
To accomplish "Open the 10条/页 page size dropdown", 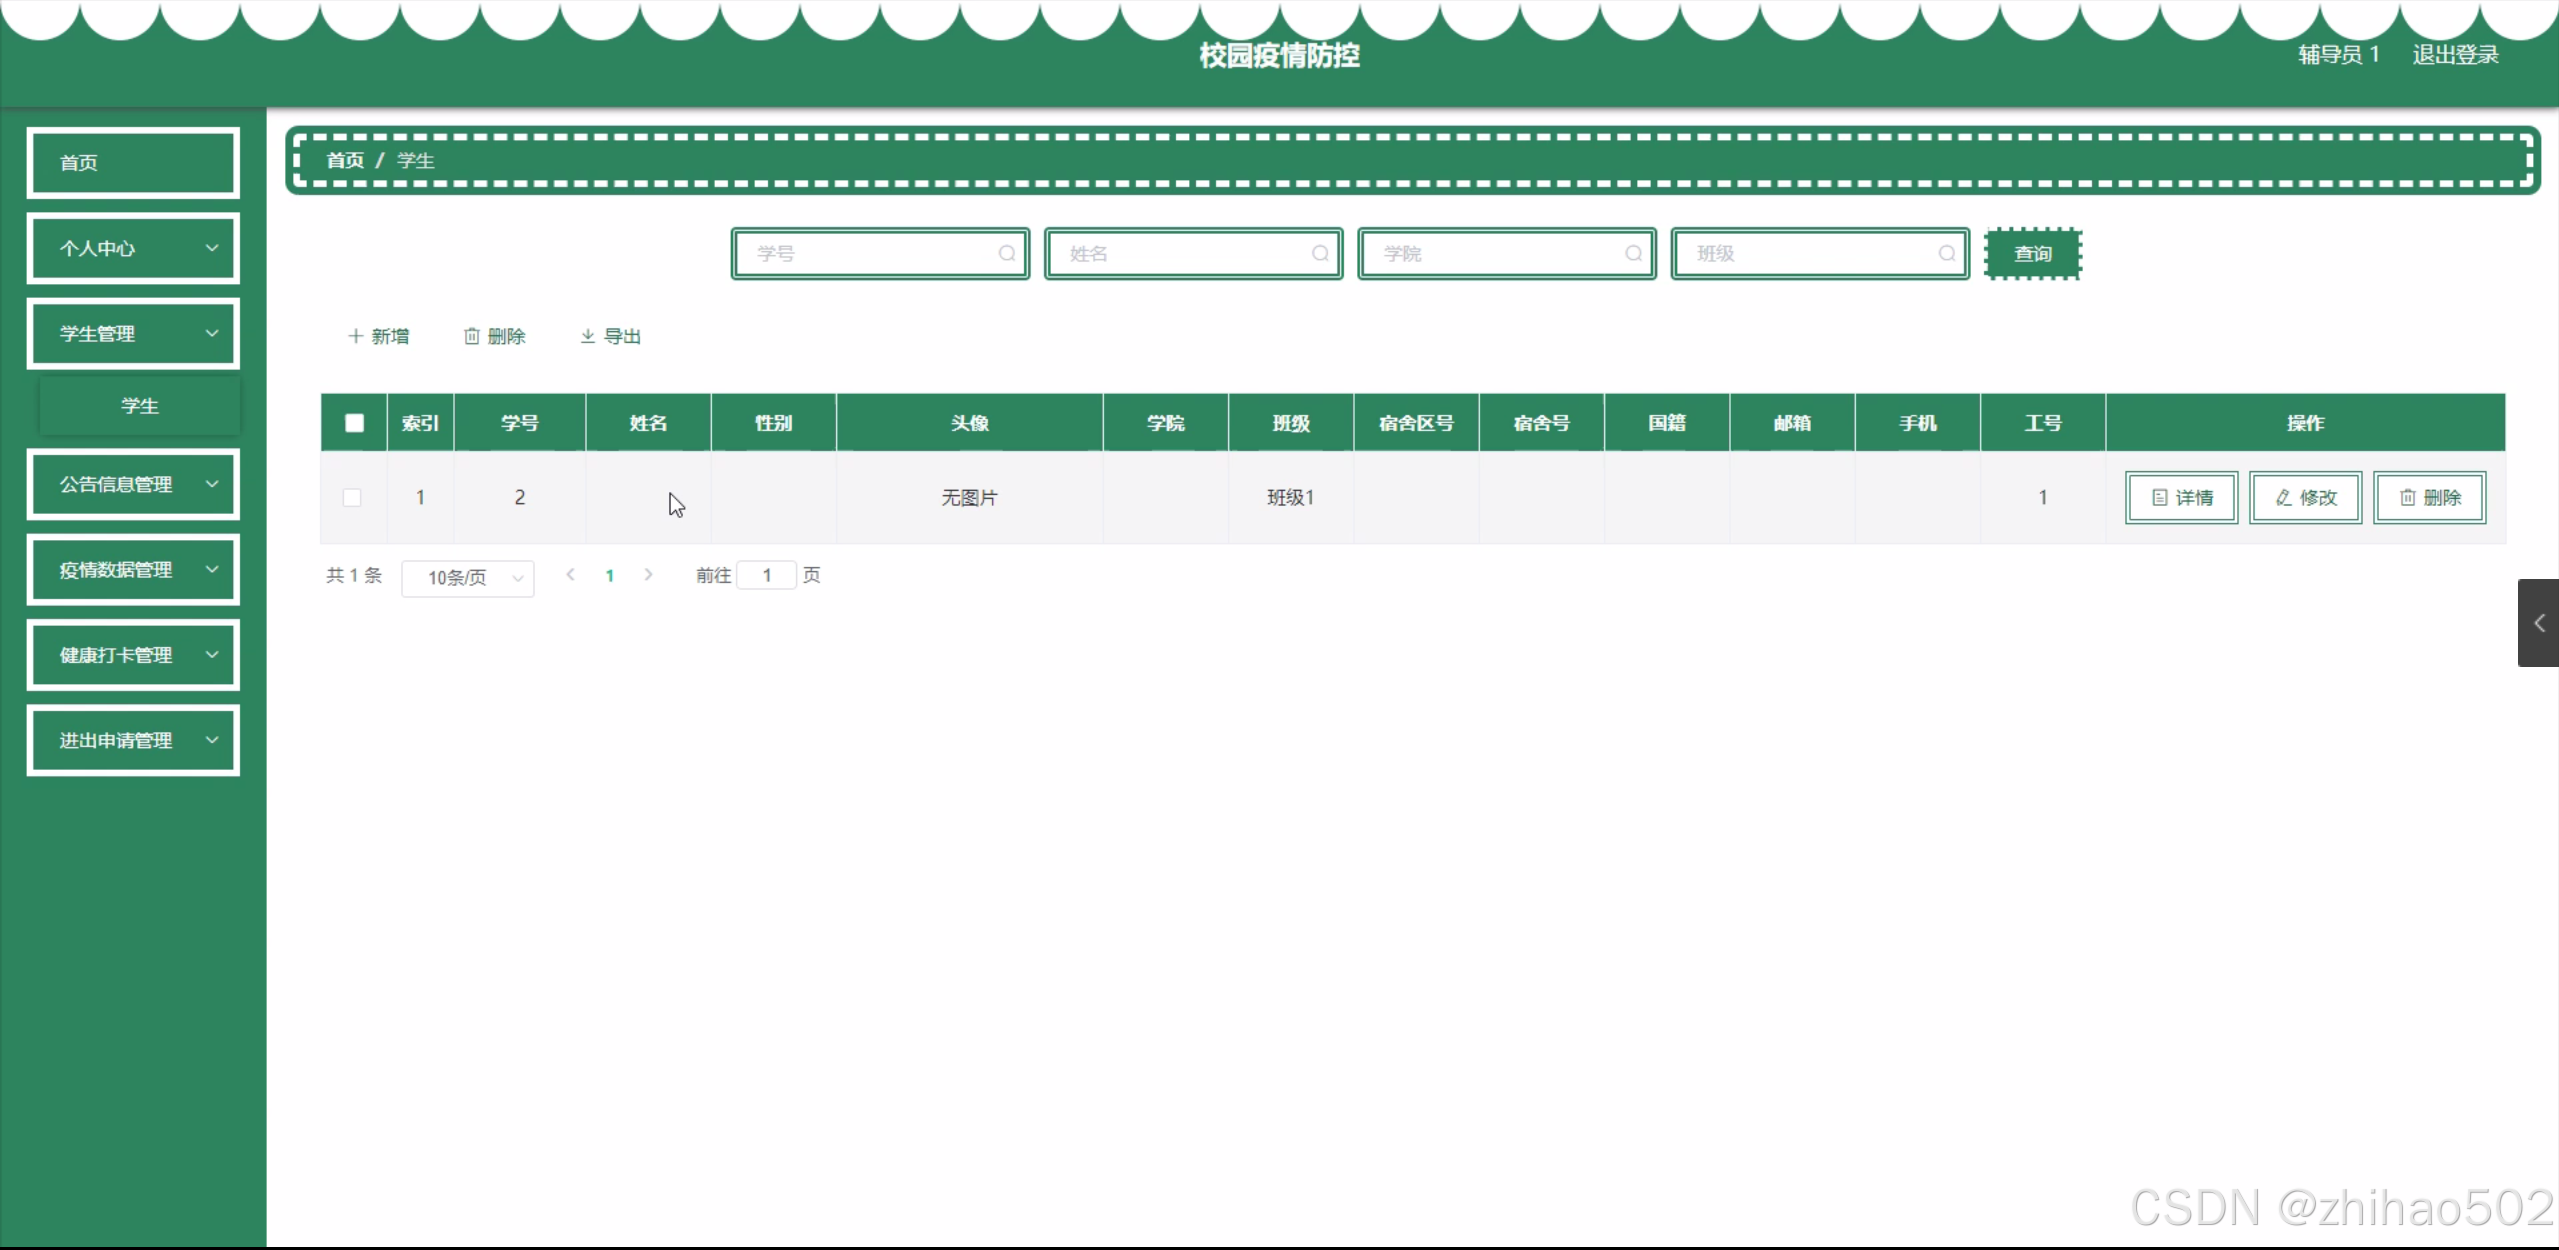I will click(467, 578).
